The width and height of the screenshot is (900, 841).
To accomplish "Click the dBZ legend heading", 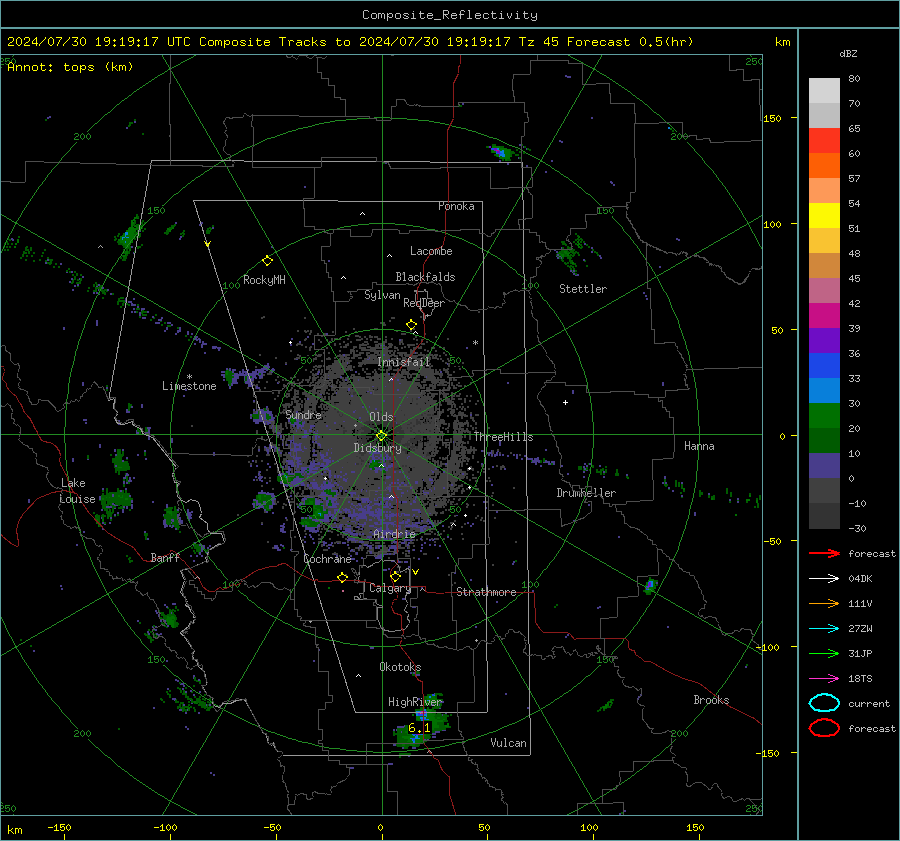I will pyautogui.click(x=848, y=54).
